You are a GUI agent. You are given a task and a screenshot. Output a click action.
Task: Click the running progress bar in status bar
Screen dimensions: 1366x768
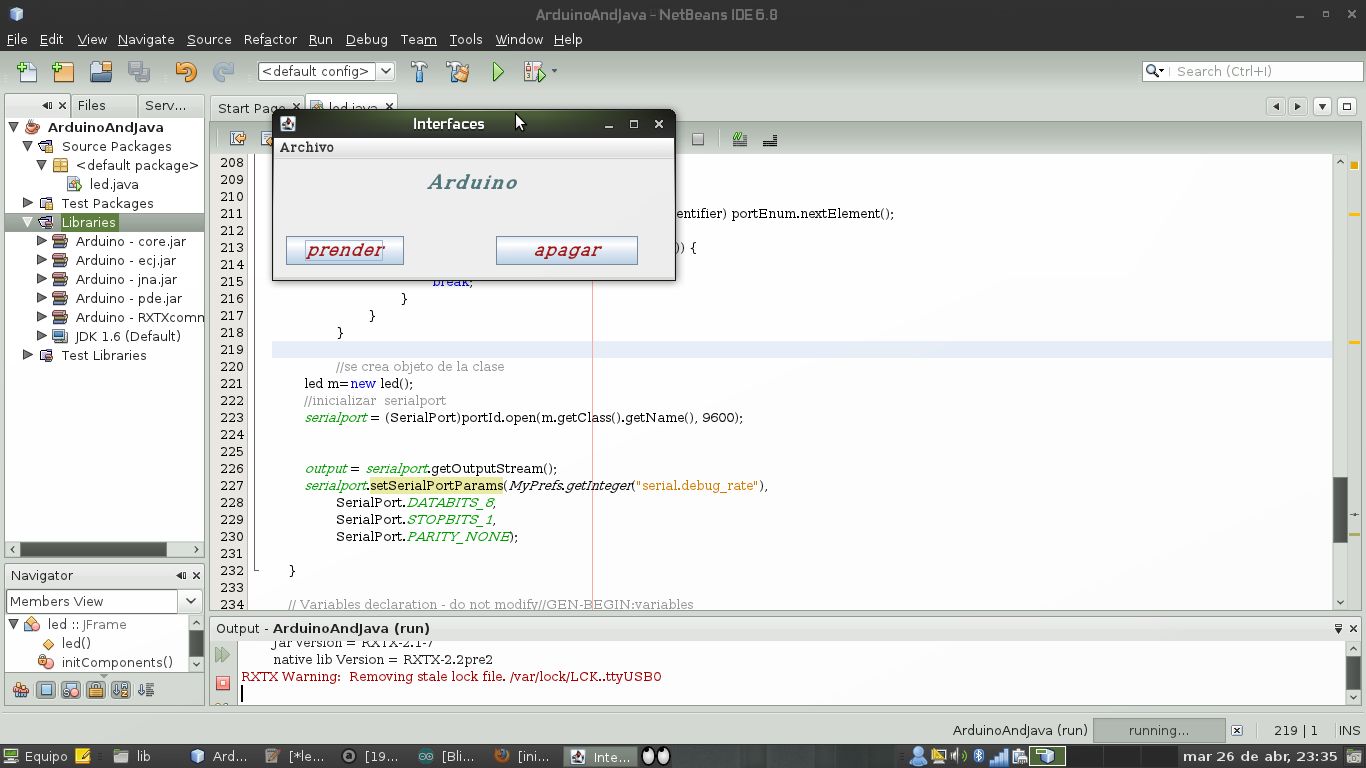tap(1158, 730)
